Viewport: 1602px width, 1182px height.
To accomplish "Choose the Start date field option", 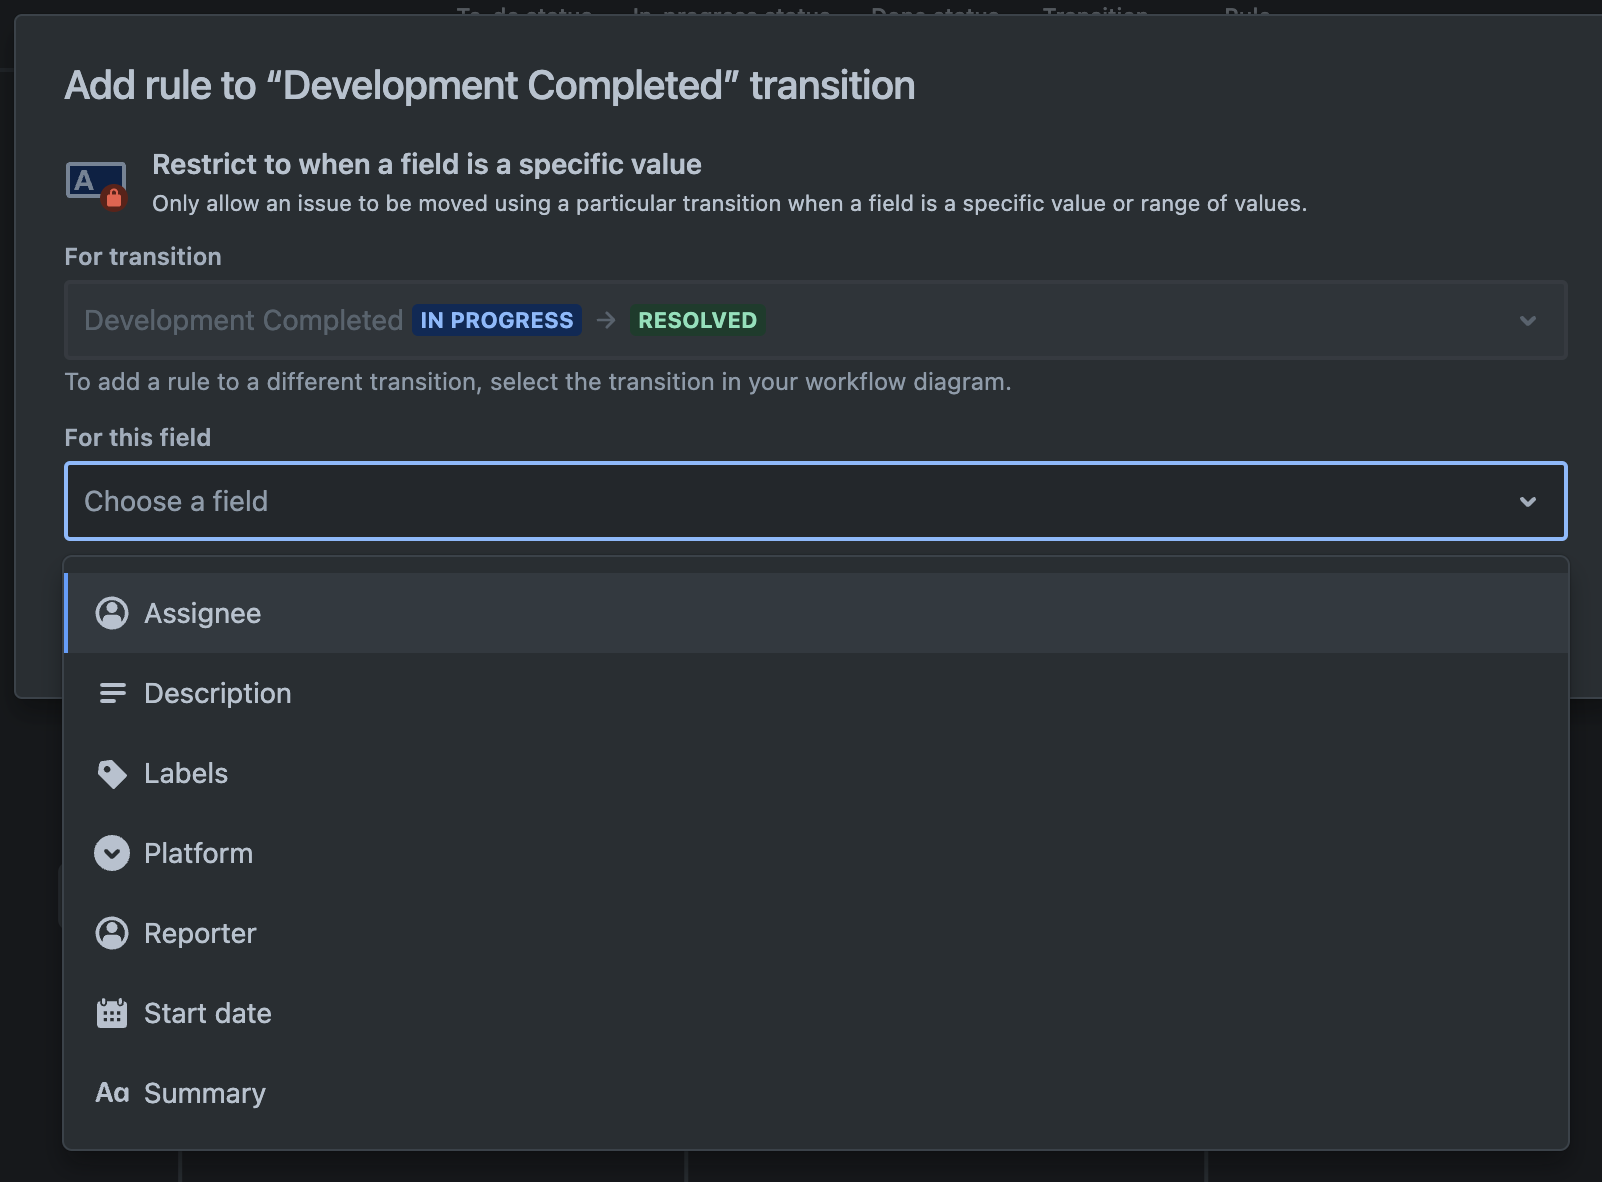I will 816,1013.
